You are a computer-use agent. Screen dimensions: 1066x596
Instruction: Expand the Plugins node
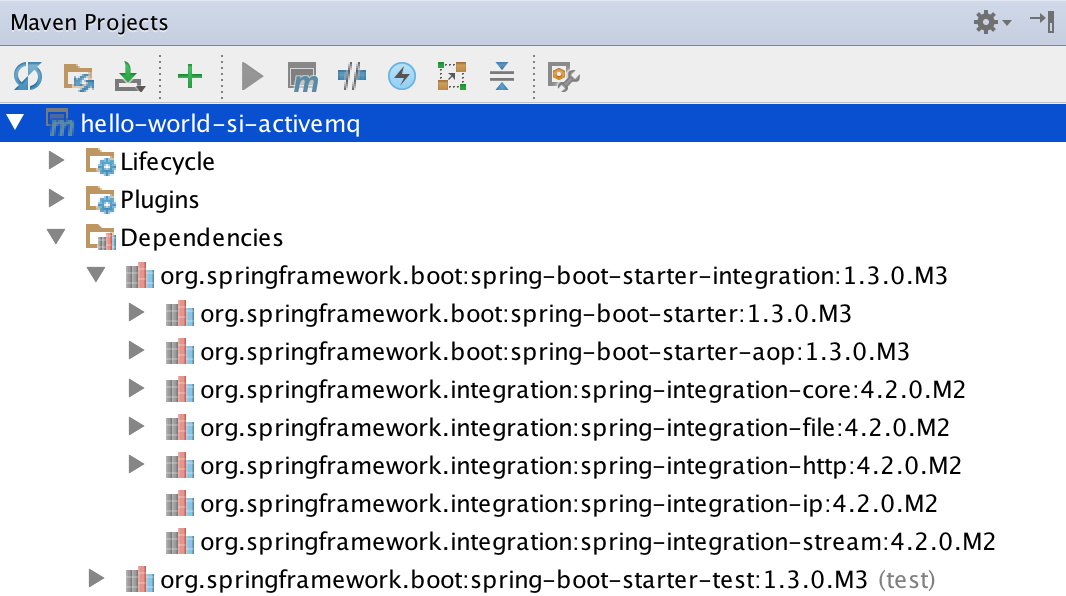pos(56,198)
